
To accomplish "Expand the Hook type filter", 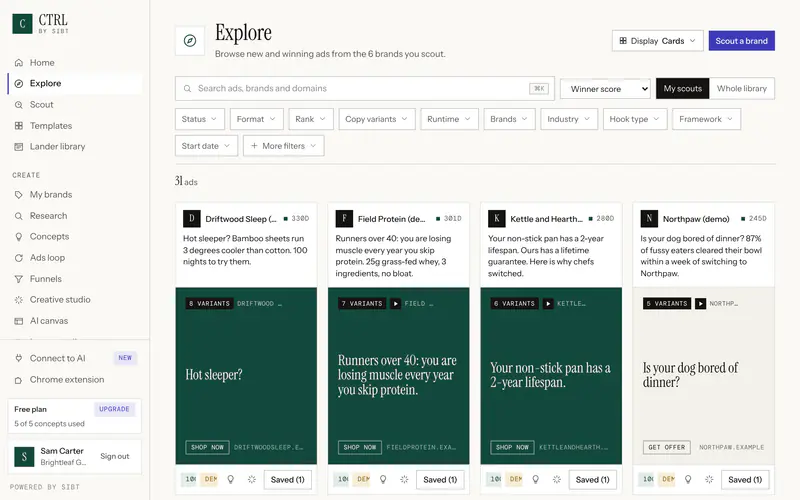I will (635, 119).
